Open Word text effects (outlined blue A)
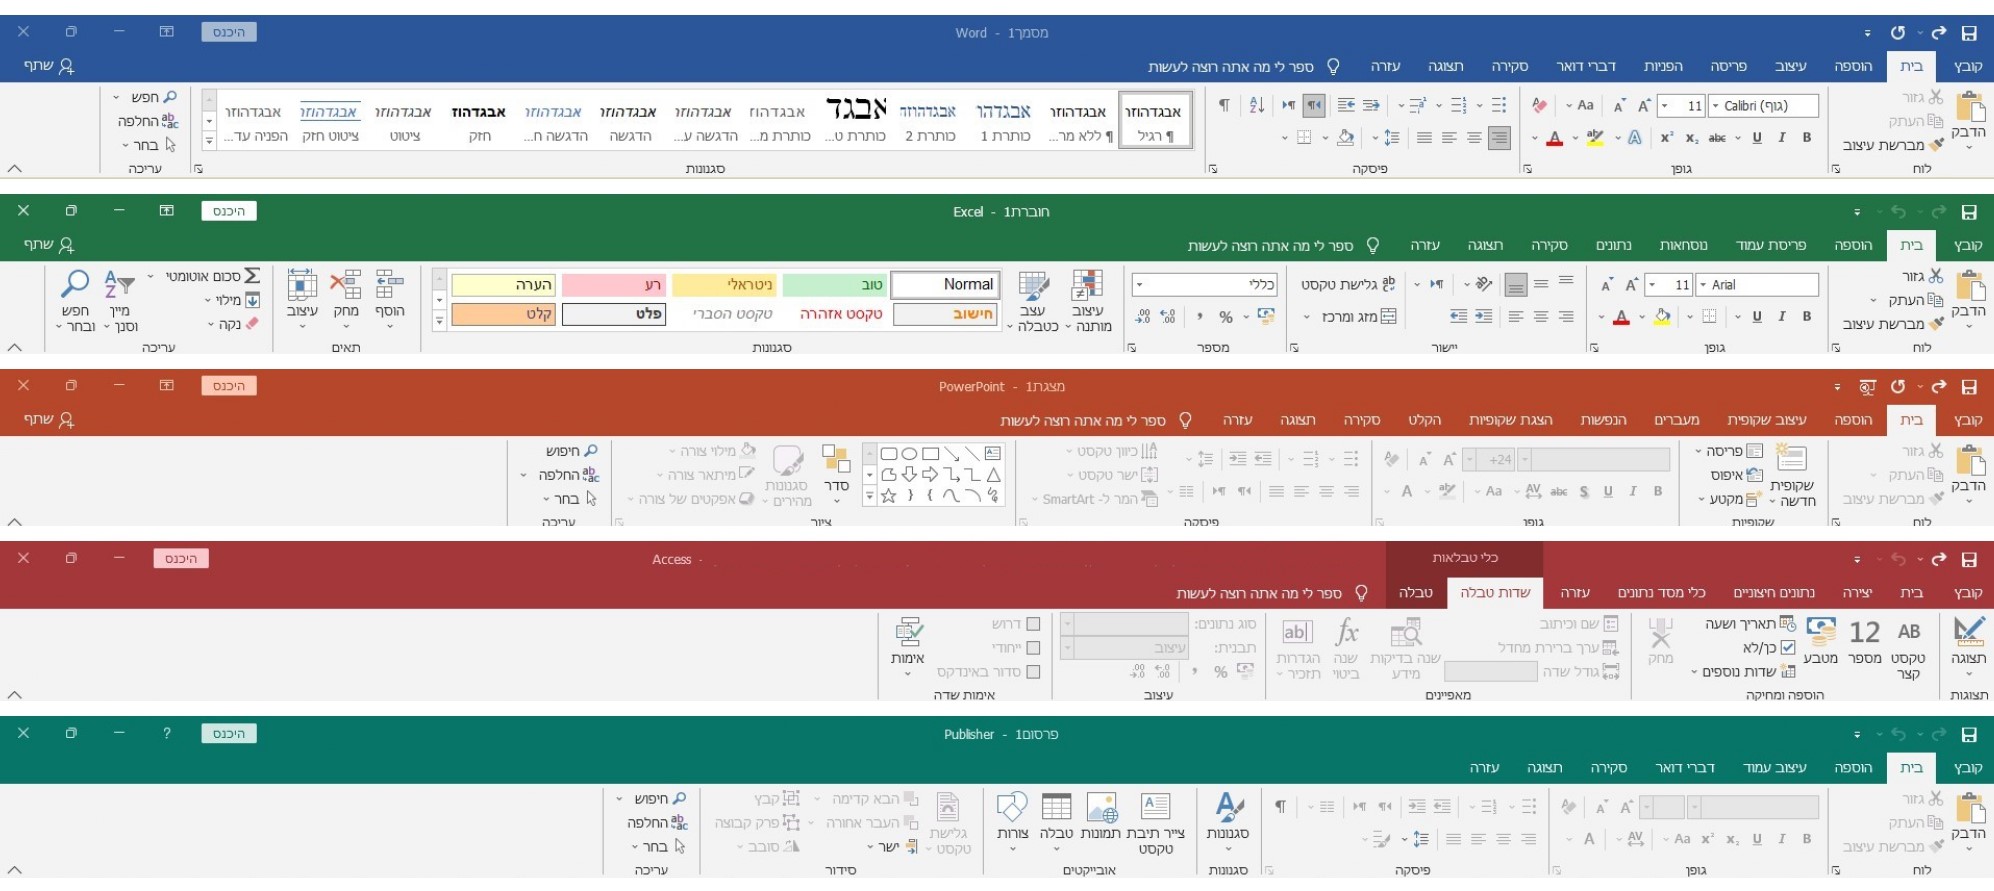 [1634, 138]
